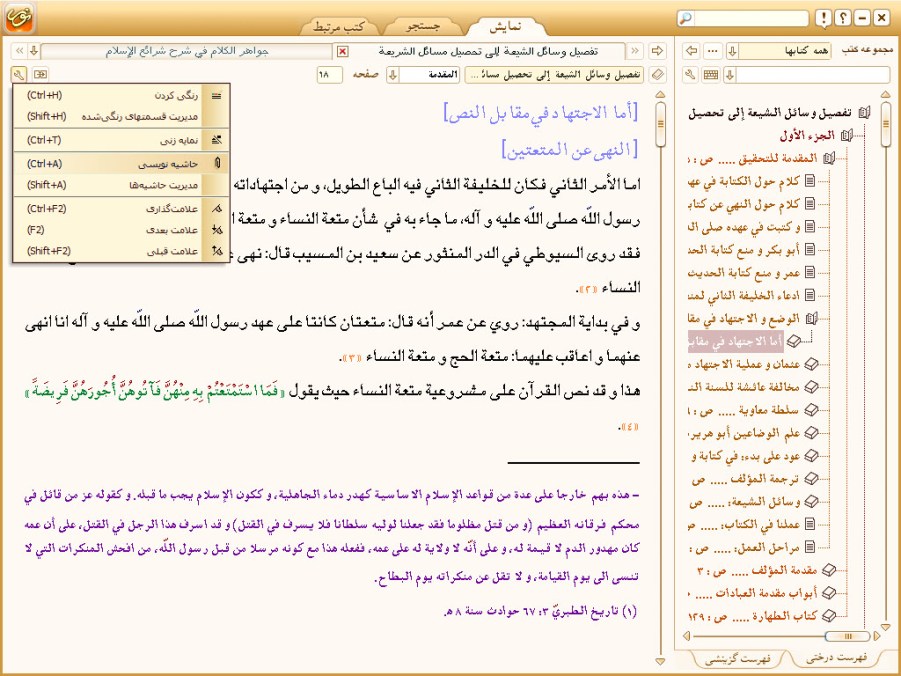Screen dimensions: 901x676
Task: Click the horizontal scrollbar thumb under the tree
Action: 847,636
